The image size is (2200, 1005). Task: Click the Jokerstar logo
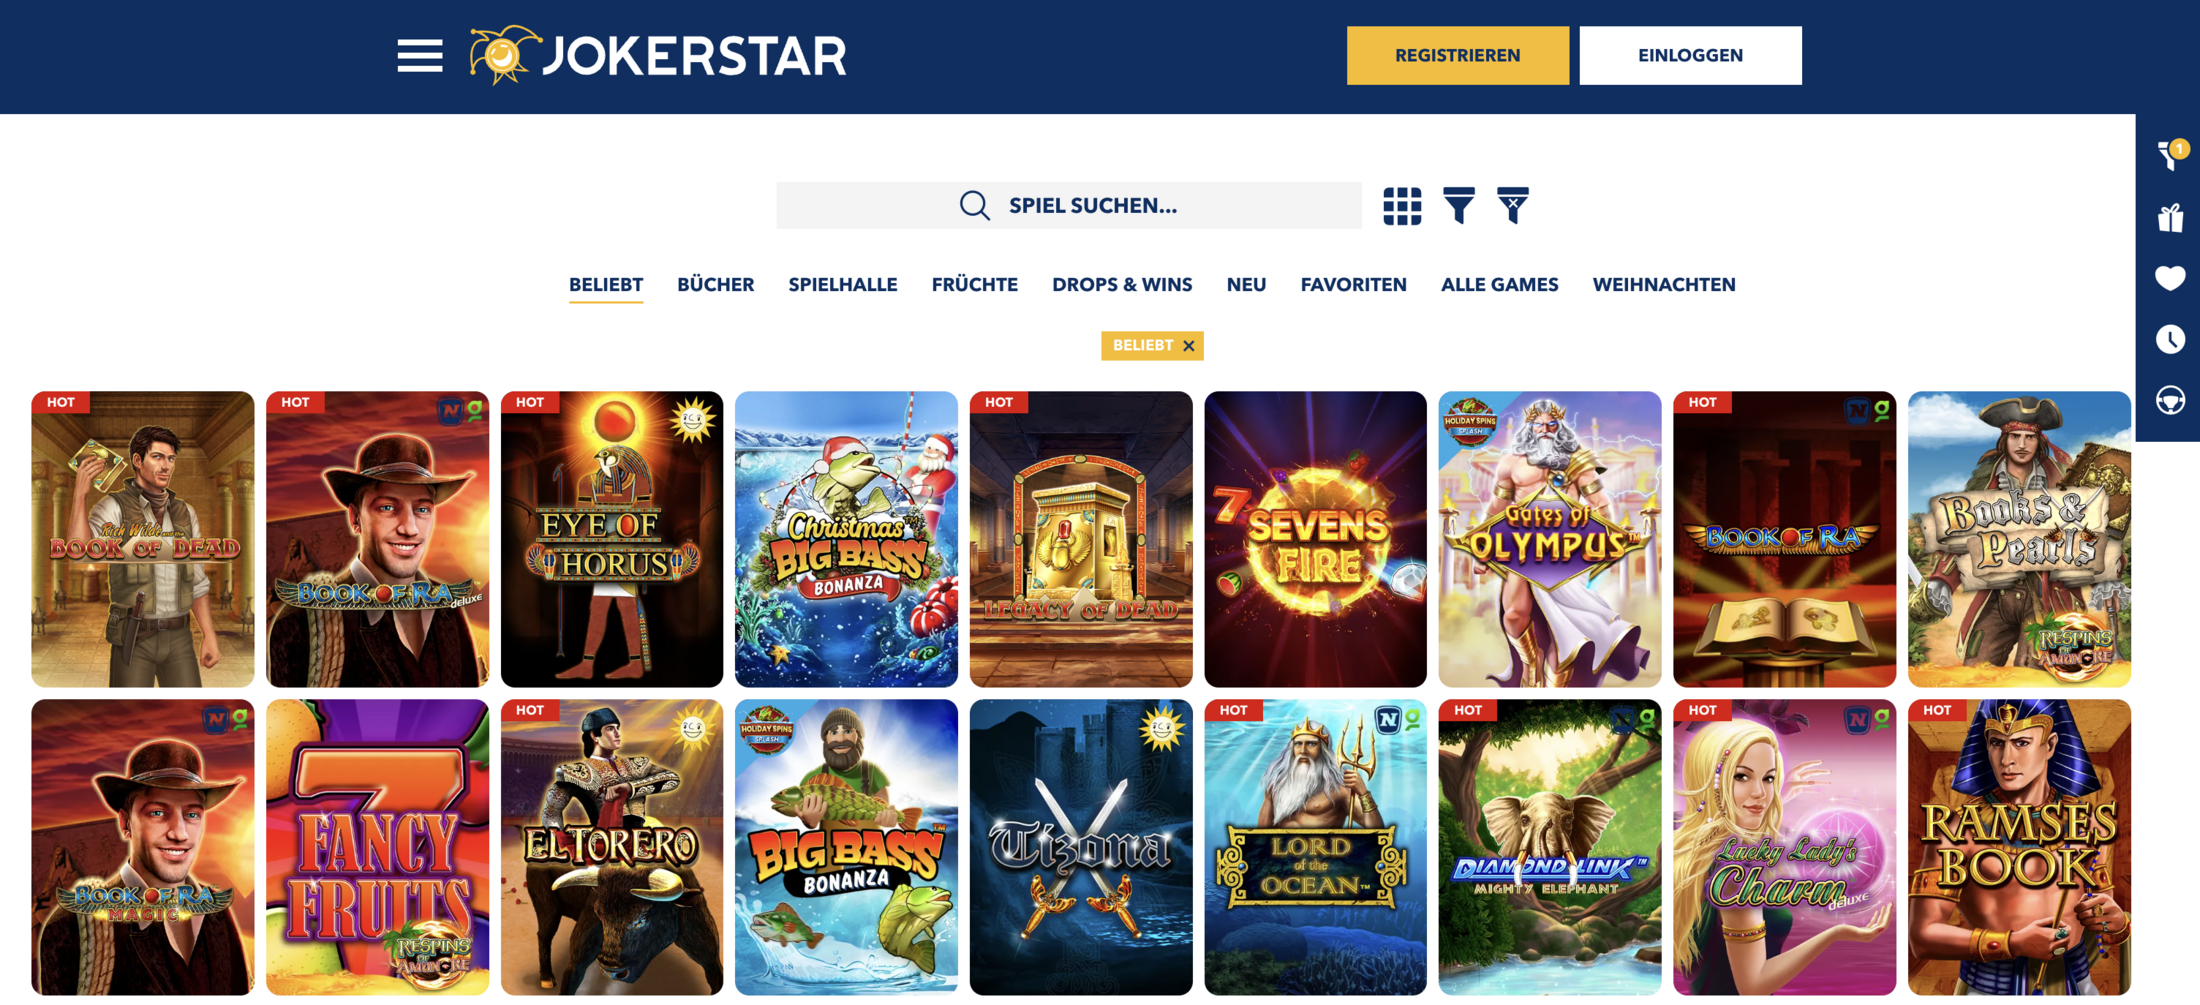click(658, 55)
